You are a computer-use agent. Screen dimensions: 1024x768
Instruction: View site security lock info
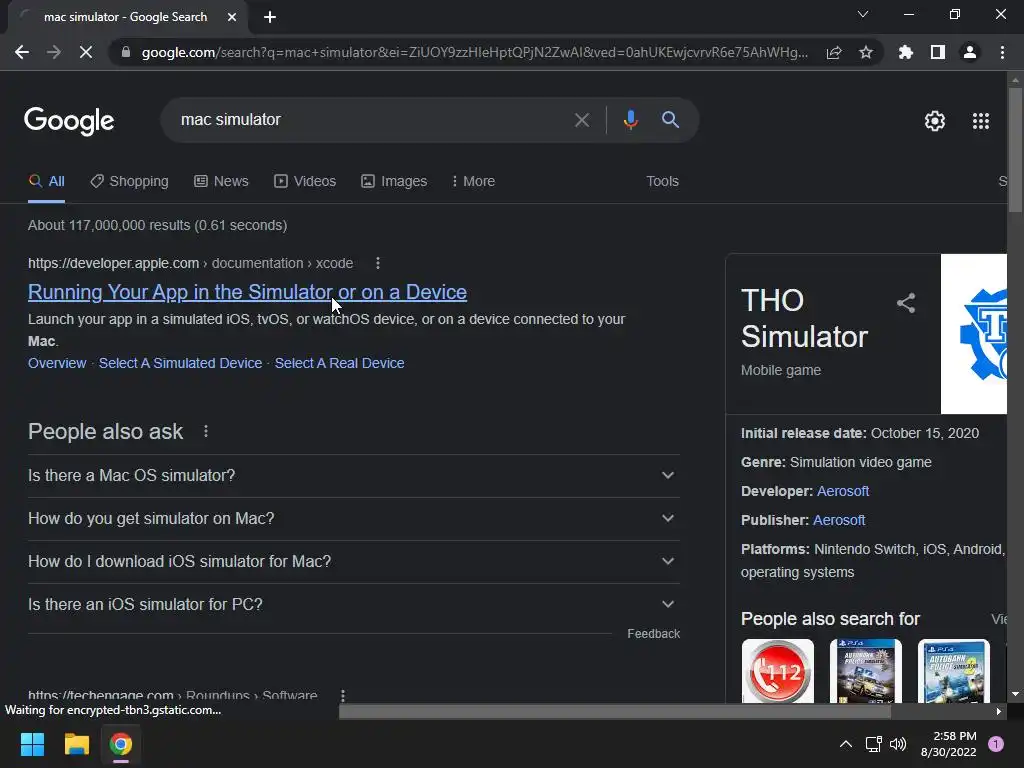tap(126, 52)
